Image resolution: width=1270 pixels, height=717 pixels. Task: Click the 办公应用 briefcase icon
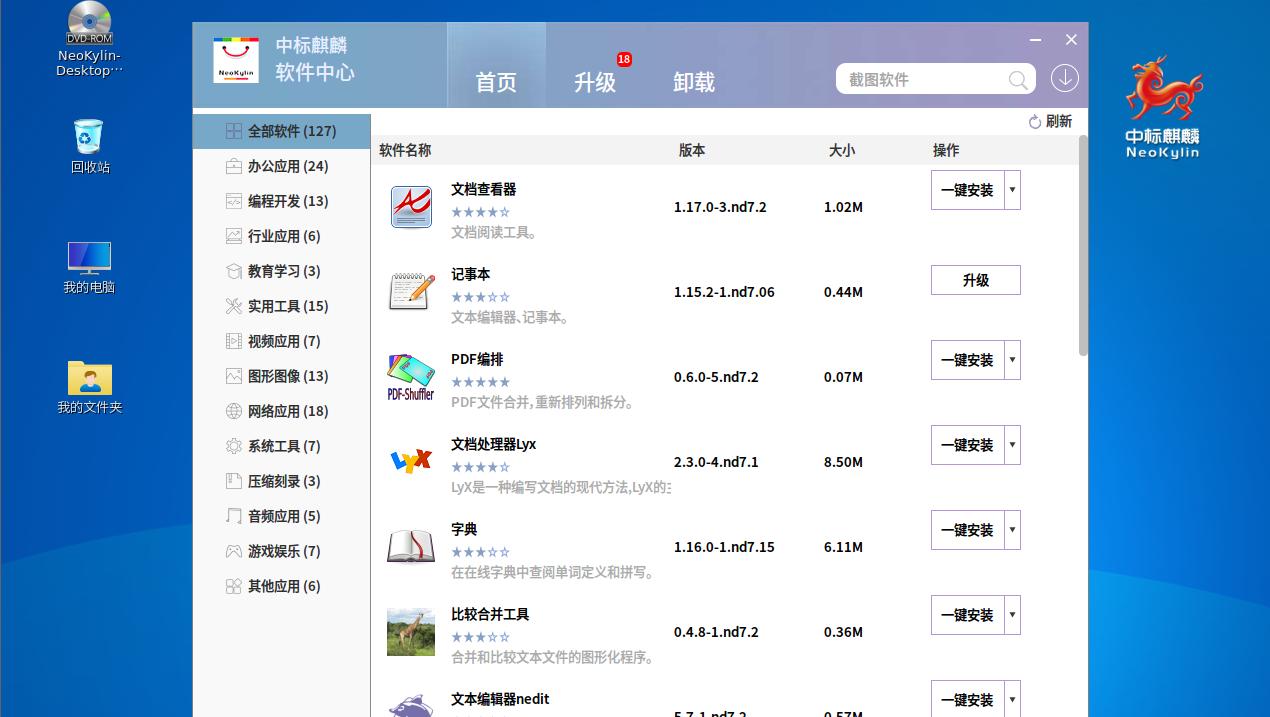[233, 166]
